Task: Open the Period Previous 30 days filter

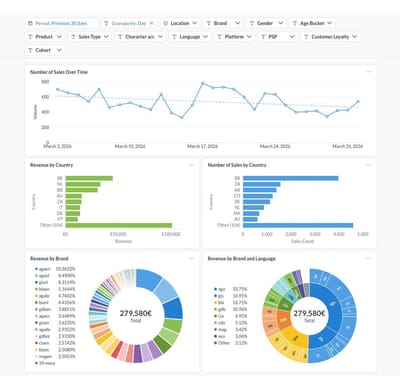Action: (x=61, y=23)
